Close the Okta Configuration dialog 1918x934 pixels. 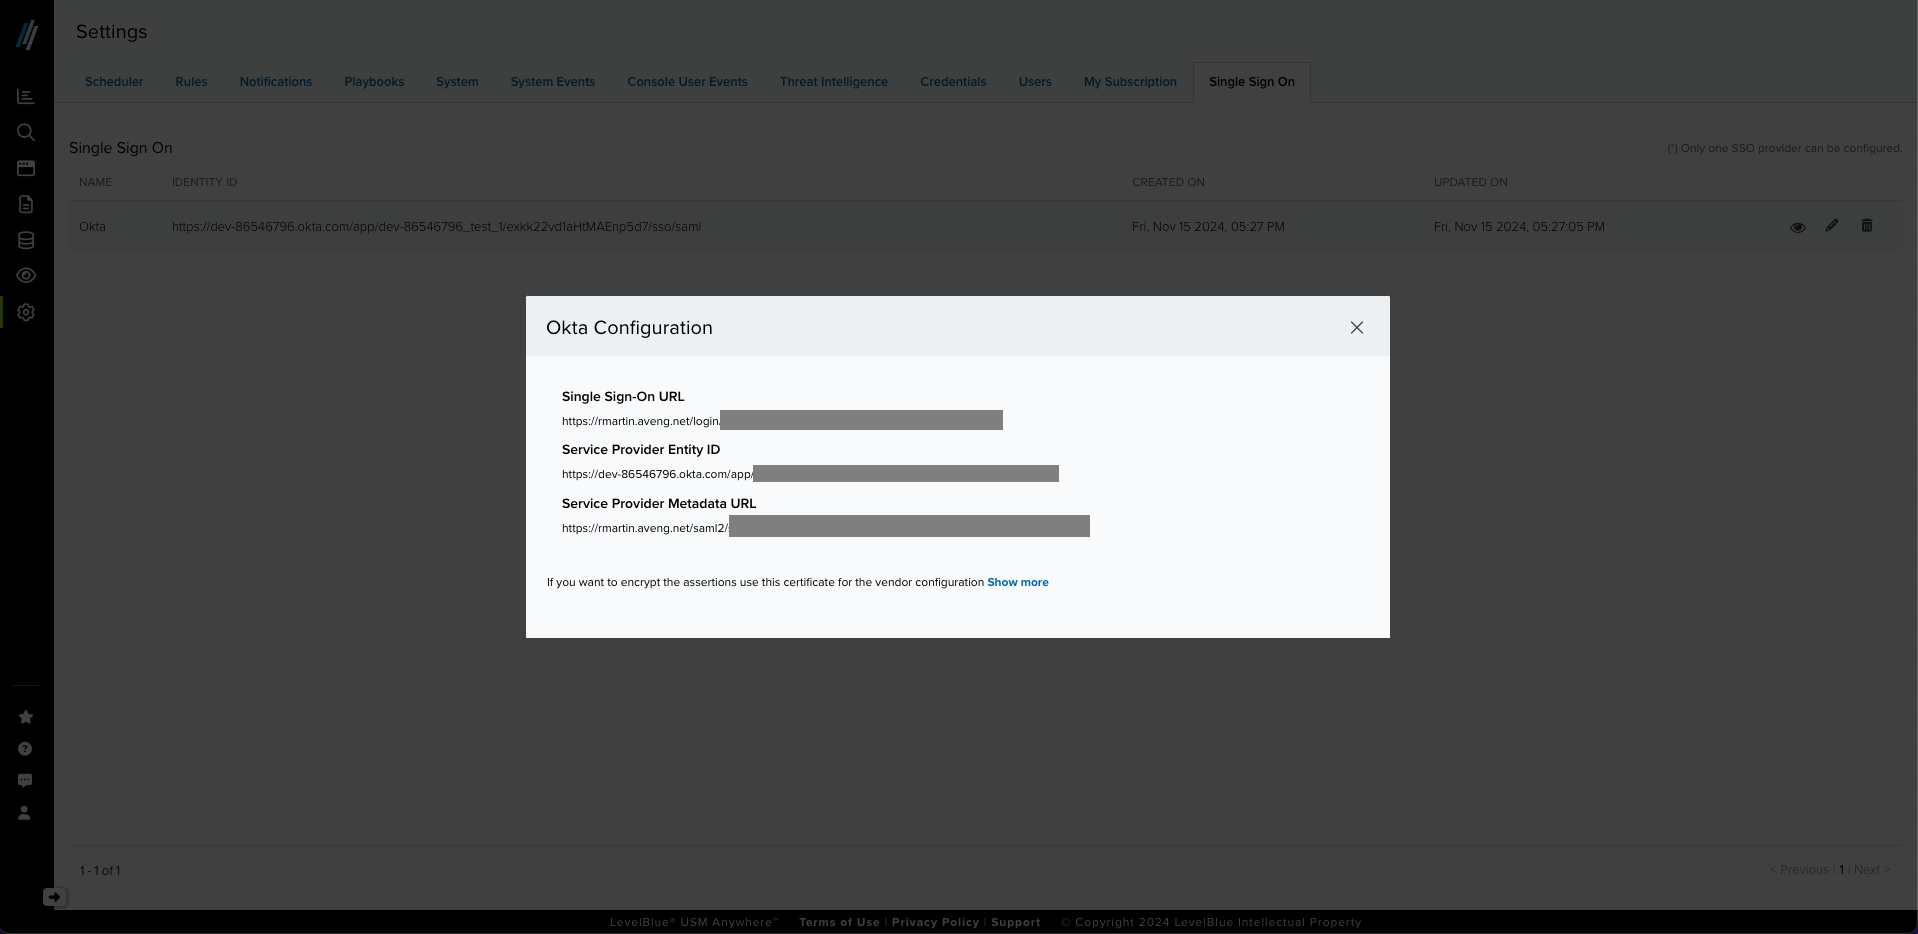click(1357, 328)
